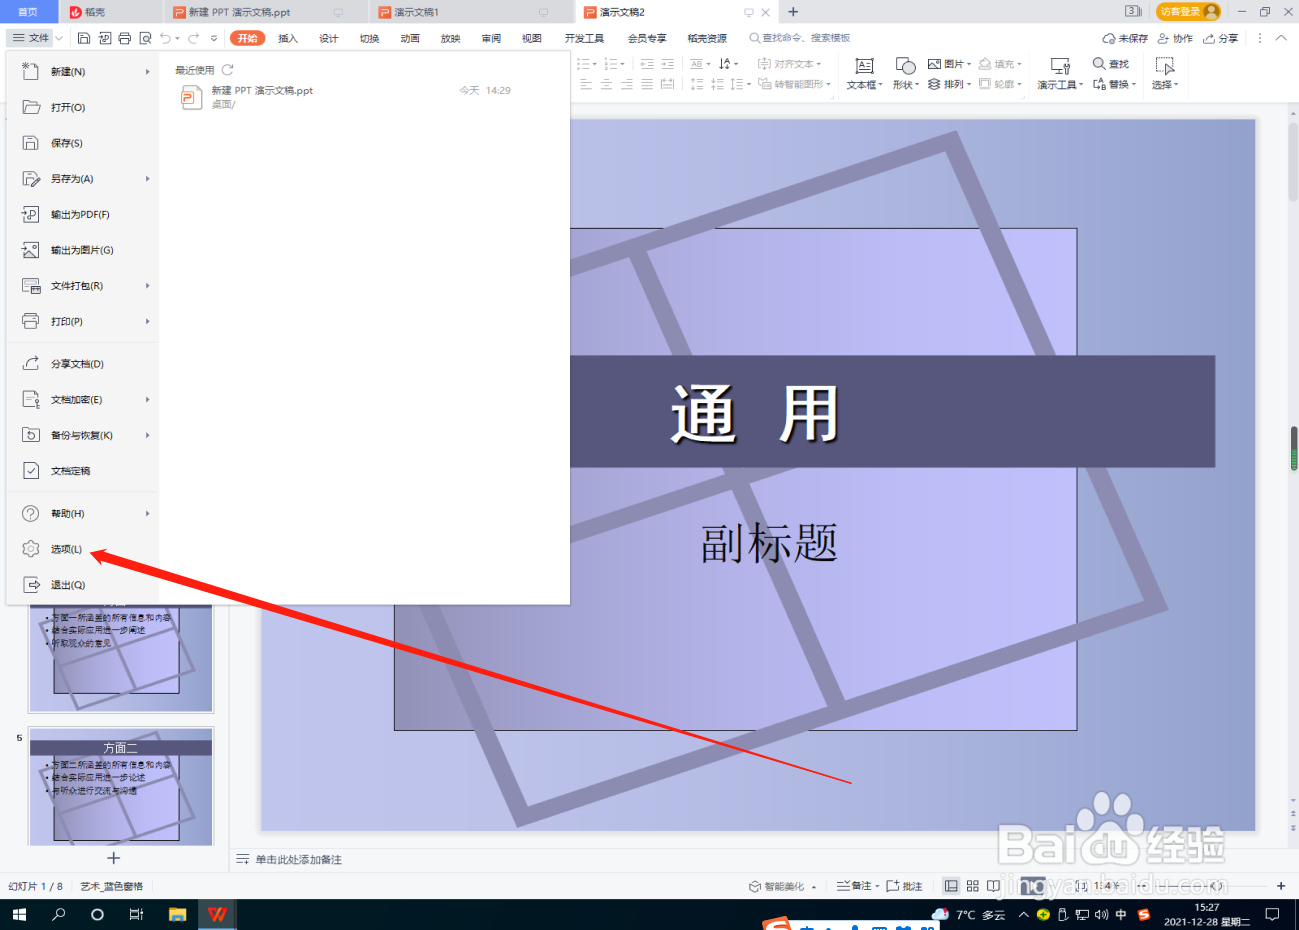The image size is (1299, 930).
Task: Click the 选择 selection tool
Action: point(1165,74)
